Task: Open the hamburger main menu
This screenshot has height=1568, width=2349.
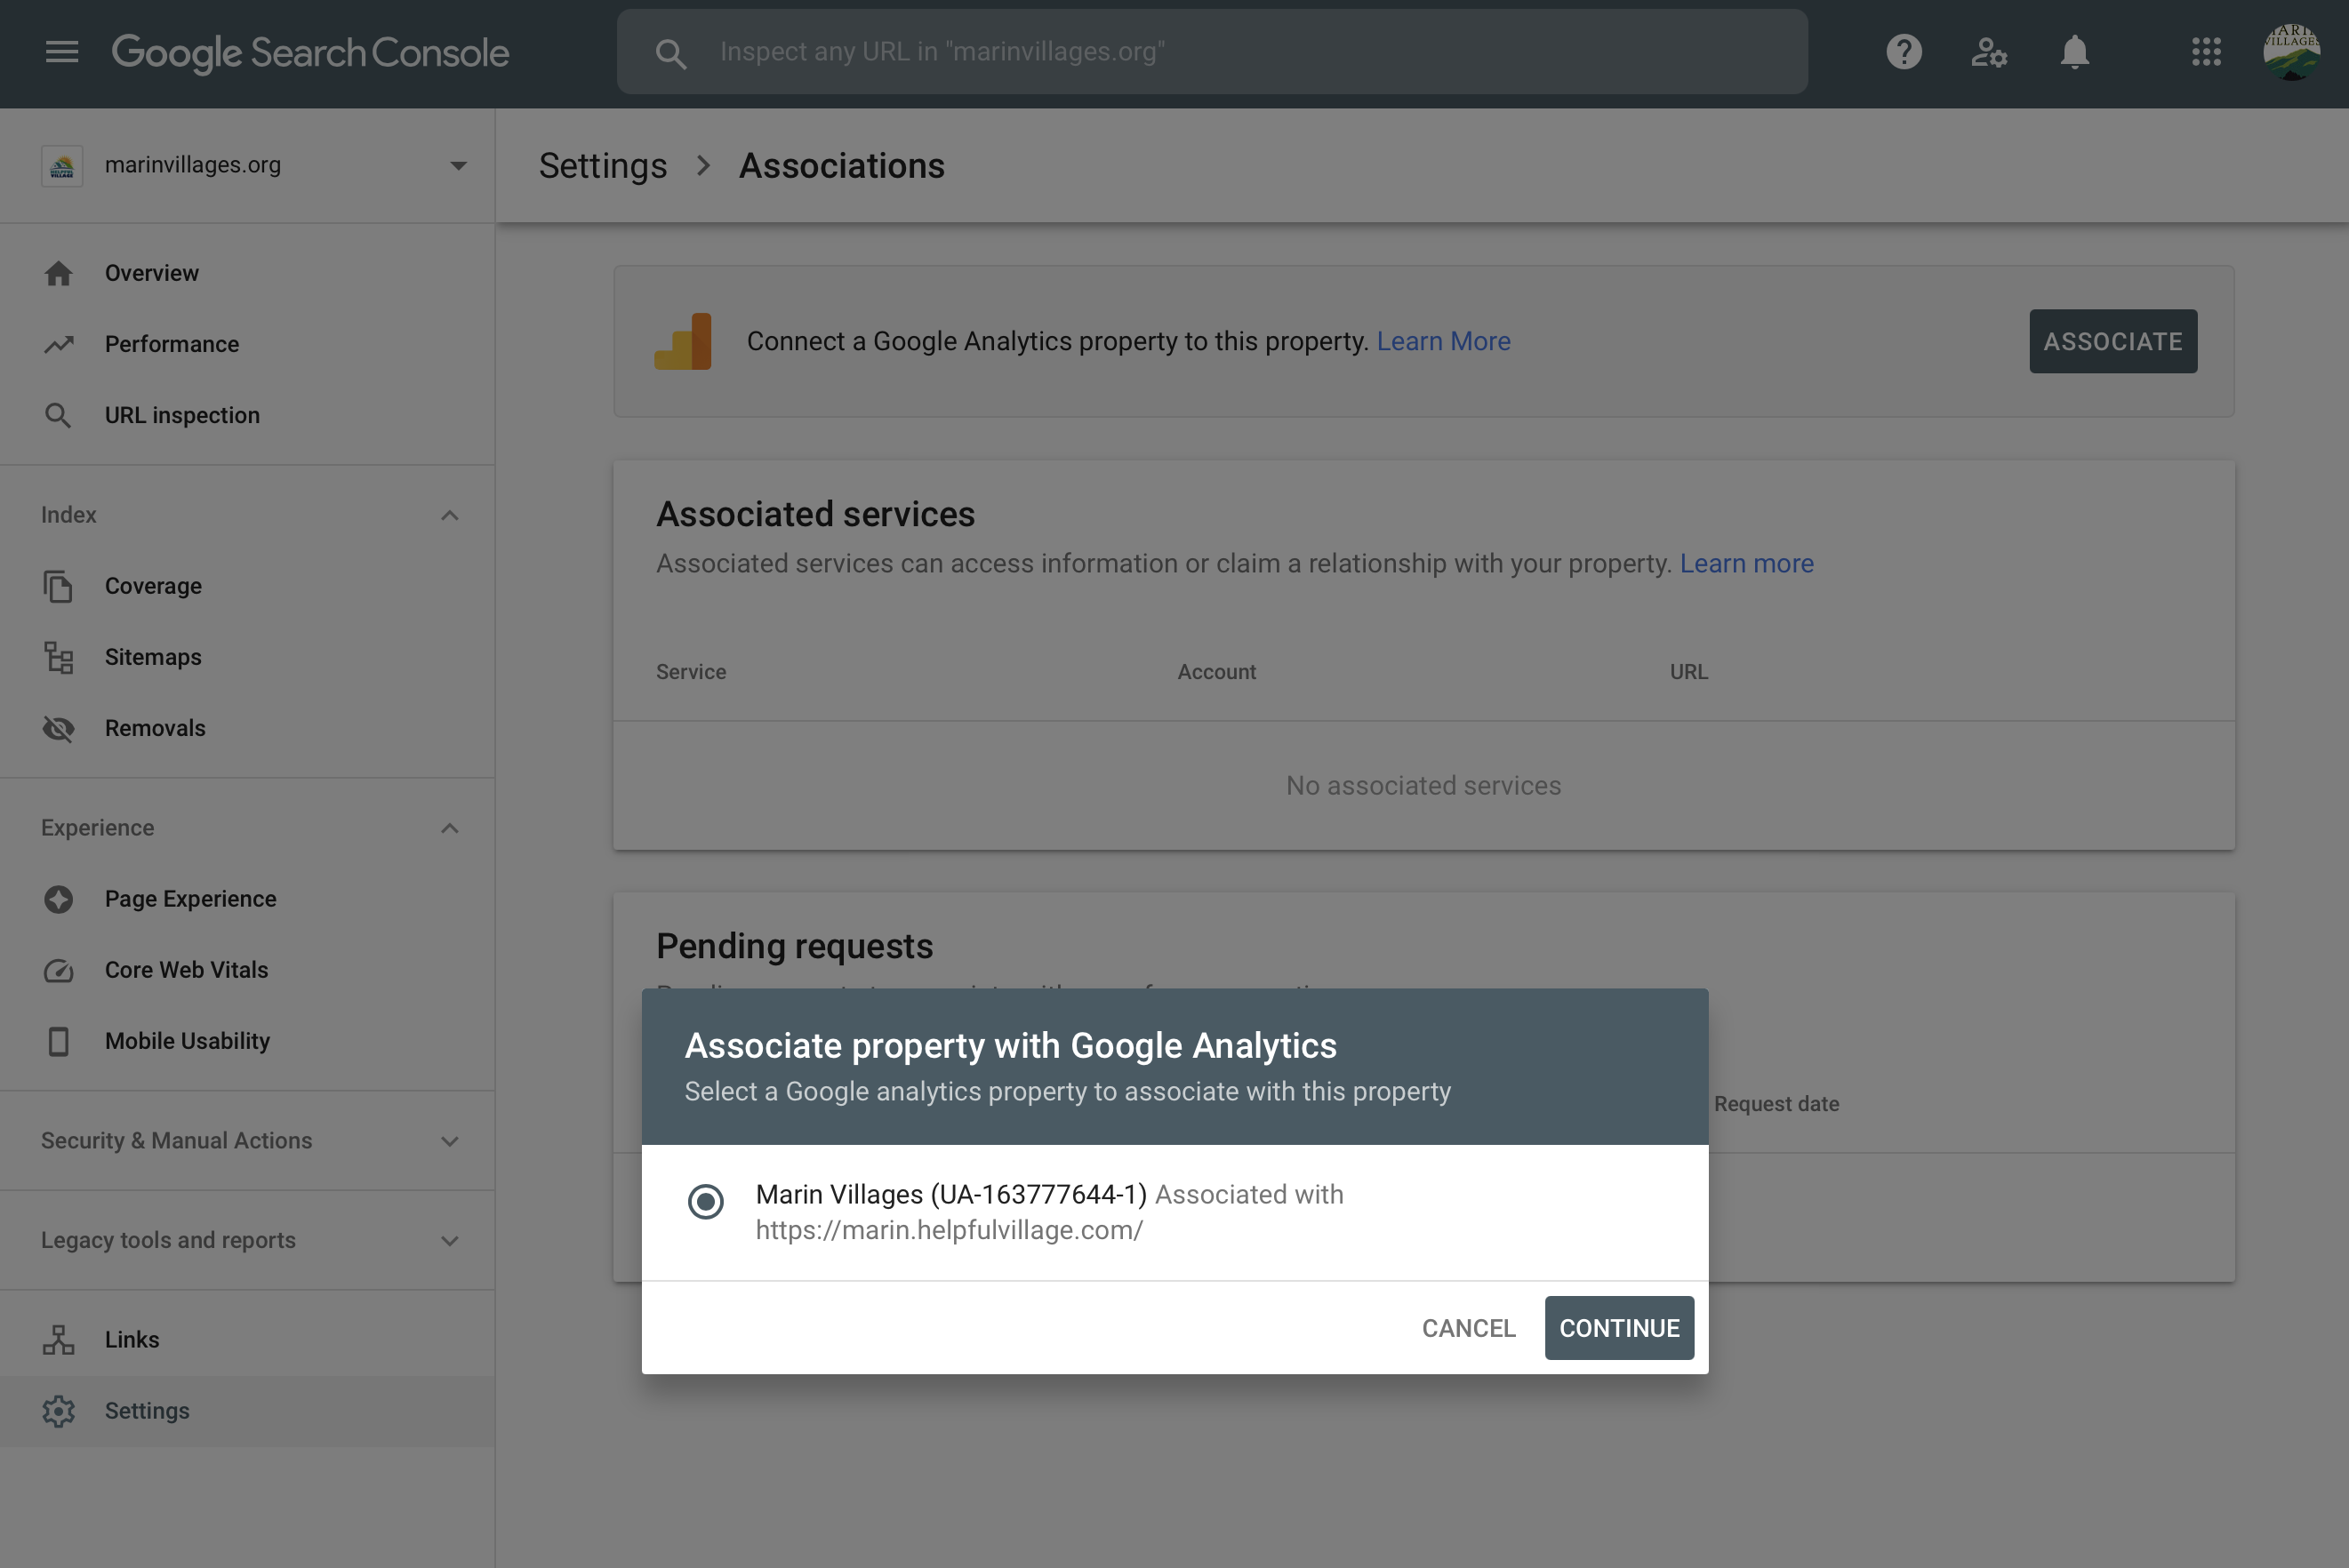Action: (x=62, y=52)
